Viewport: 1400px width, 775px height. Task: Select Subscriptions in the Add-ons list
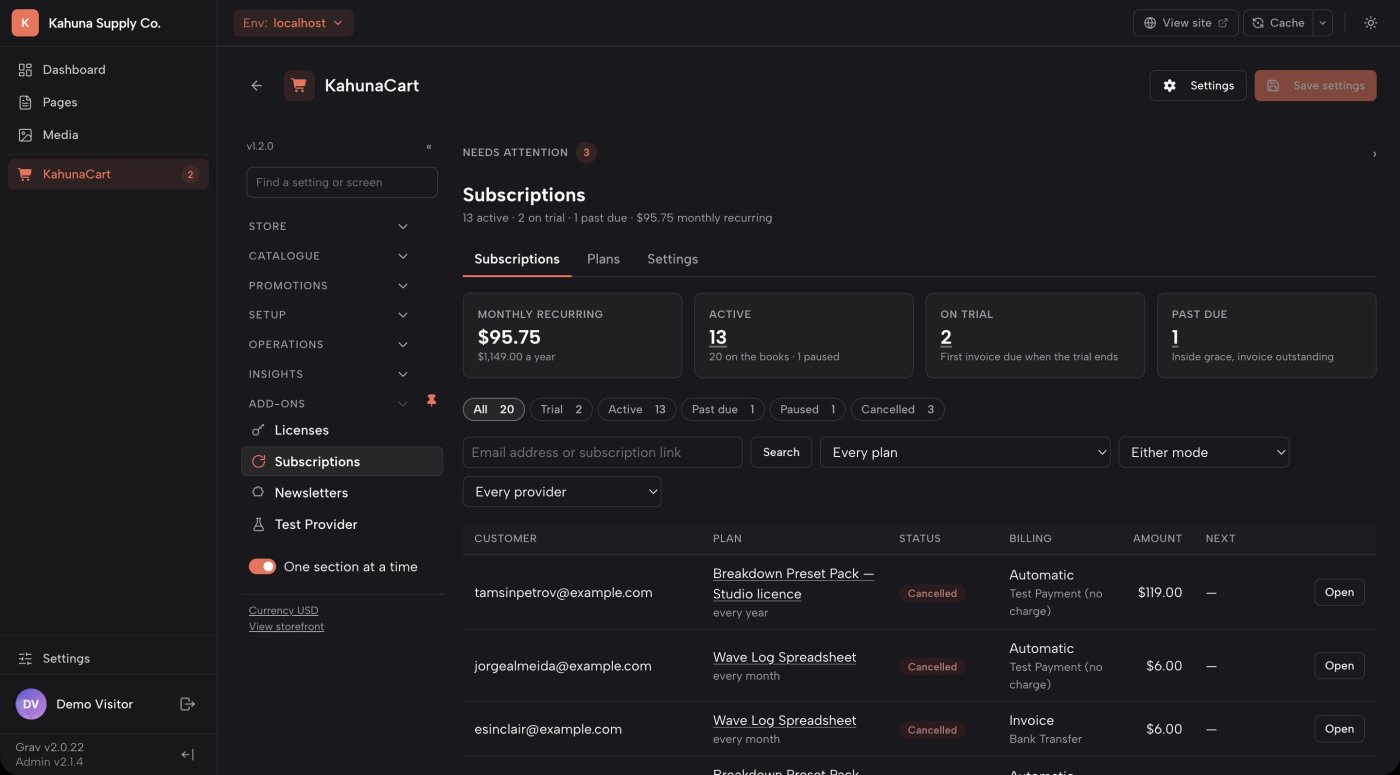[x=342, y=461]
